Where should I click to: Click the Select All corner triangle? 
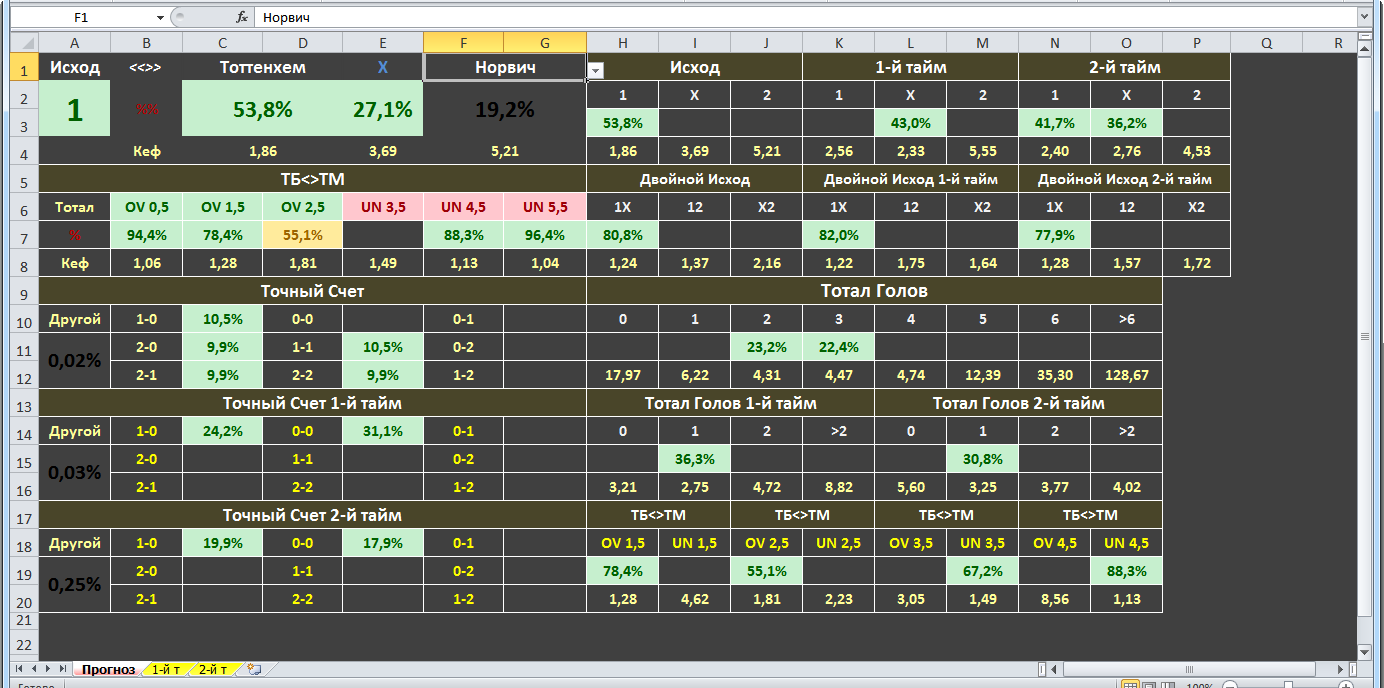[x=24, y=43]
